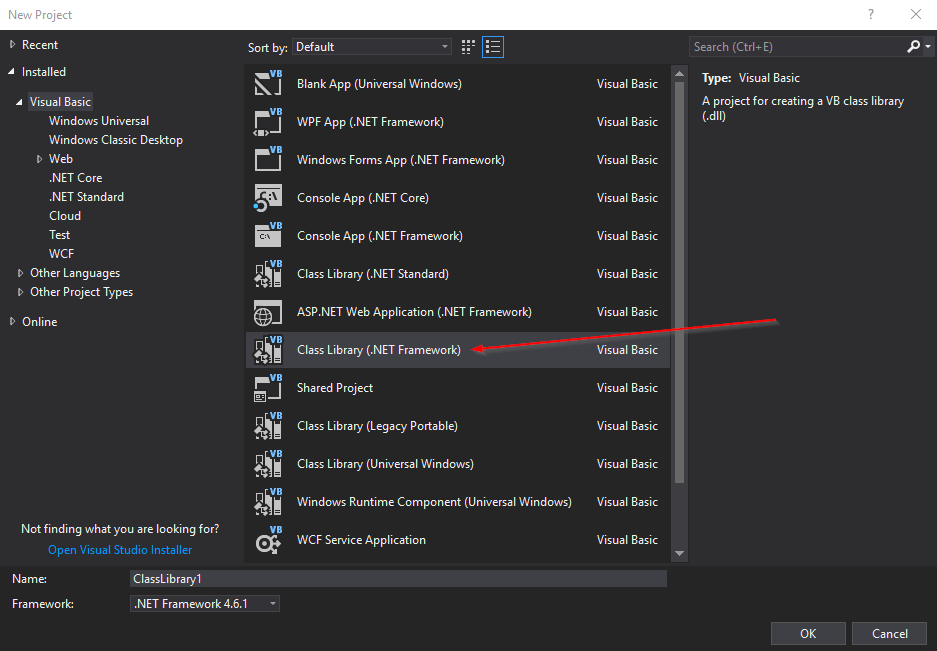The width and height of the screenshot is (937, 651).
Task: Select the WCF Service Application gear icon
Action: [268, 540]
